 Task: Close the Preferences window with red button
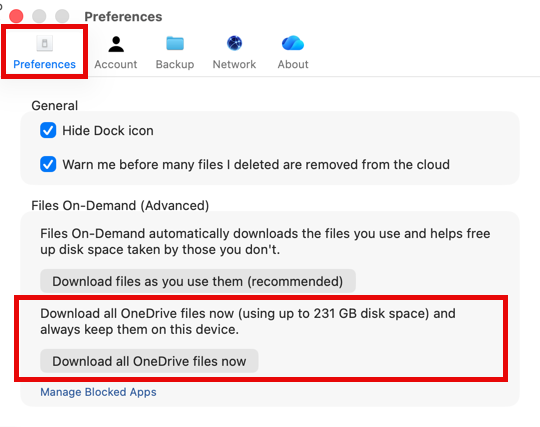(x=16, y=16)
